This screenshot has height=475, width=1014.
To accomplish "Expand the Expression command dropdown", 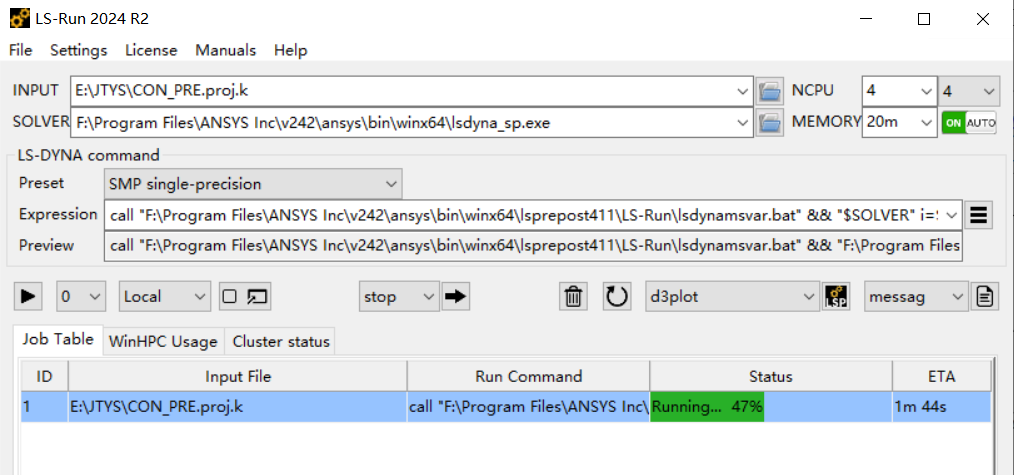I will point(951,215).
